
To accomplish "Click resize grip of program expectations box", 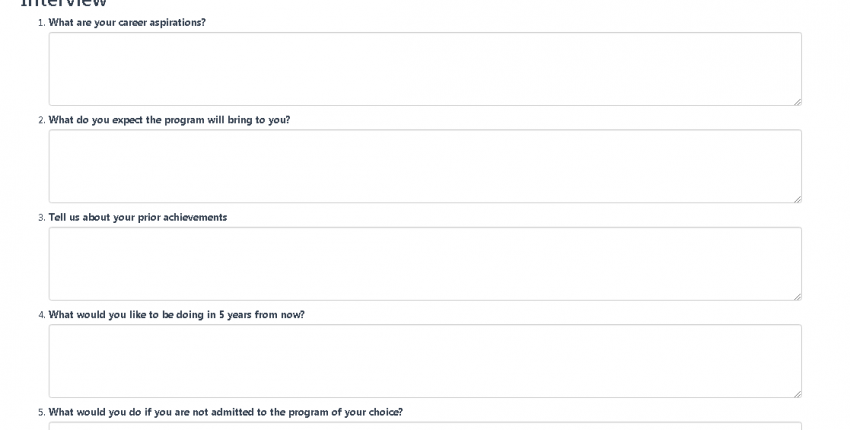I will [x=797, y=199].
